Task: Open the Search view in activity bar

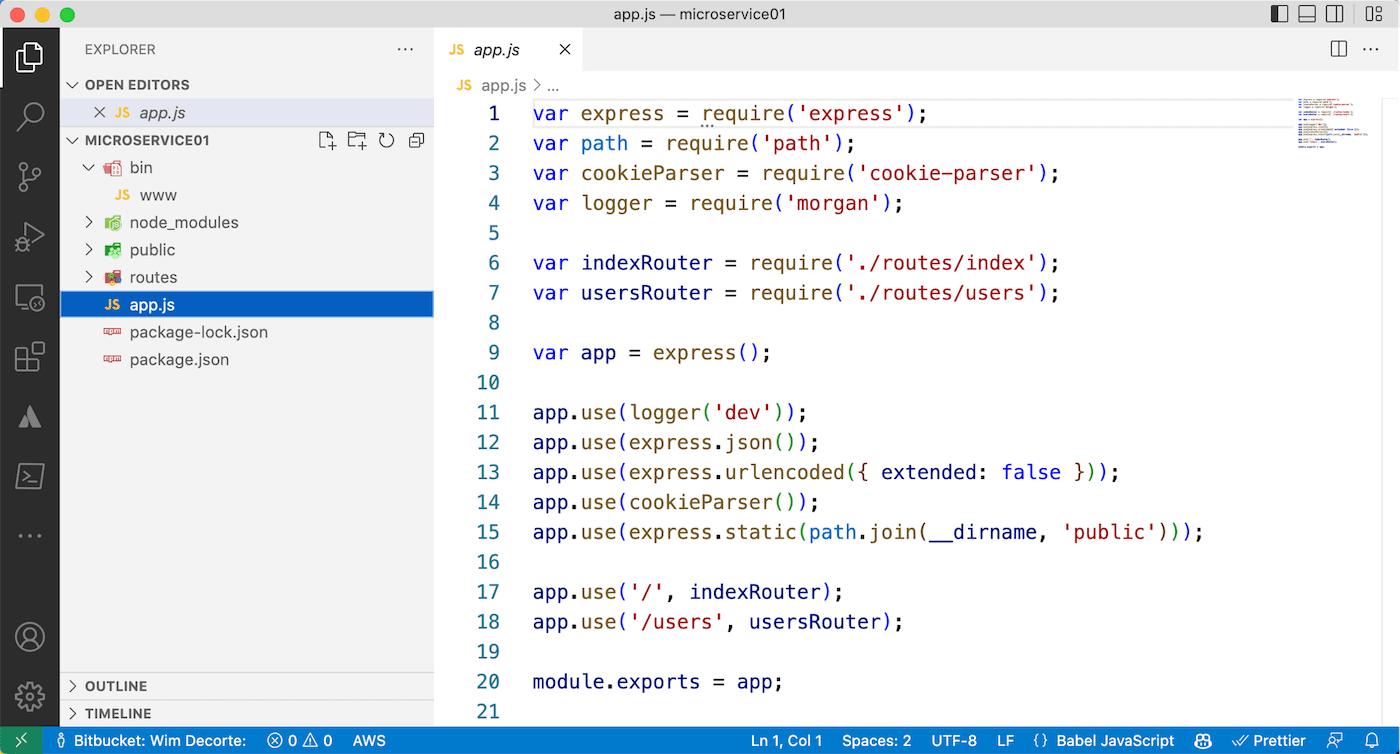Action: tap(30, 117)
